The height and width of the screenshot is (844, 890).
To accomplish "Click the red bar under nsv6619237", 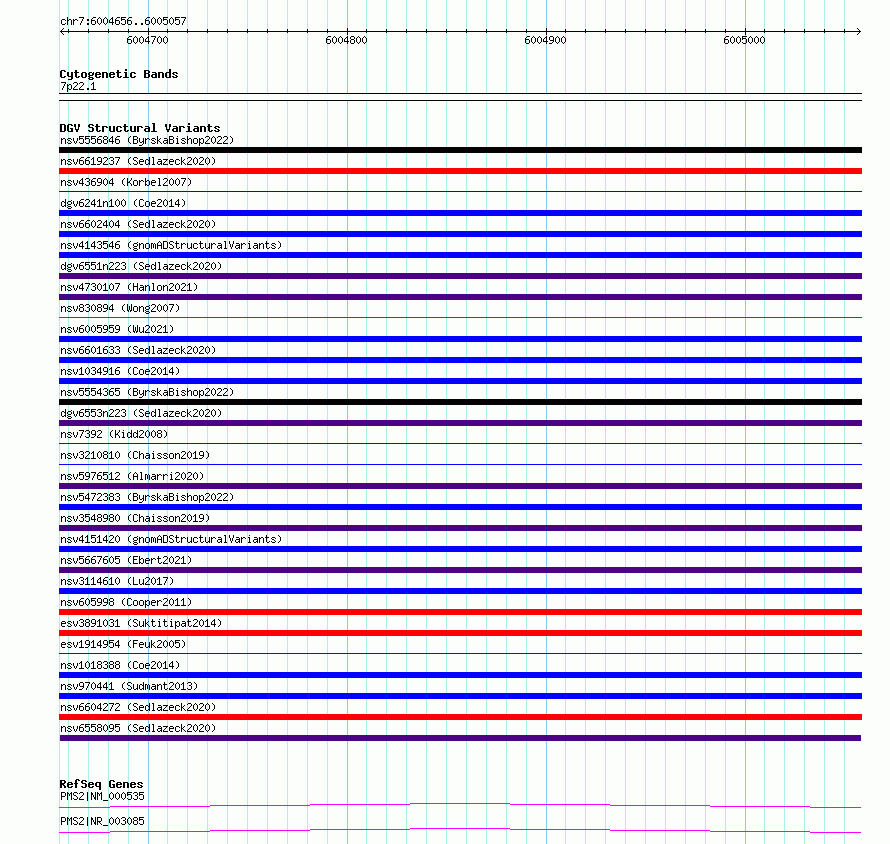I will click(x=460, y=171).
